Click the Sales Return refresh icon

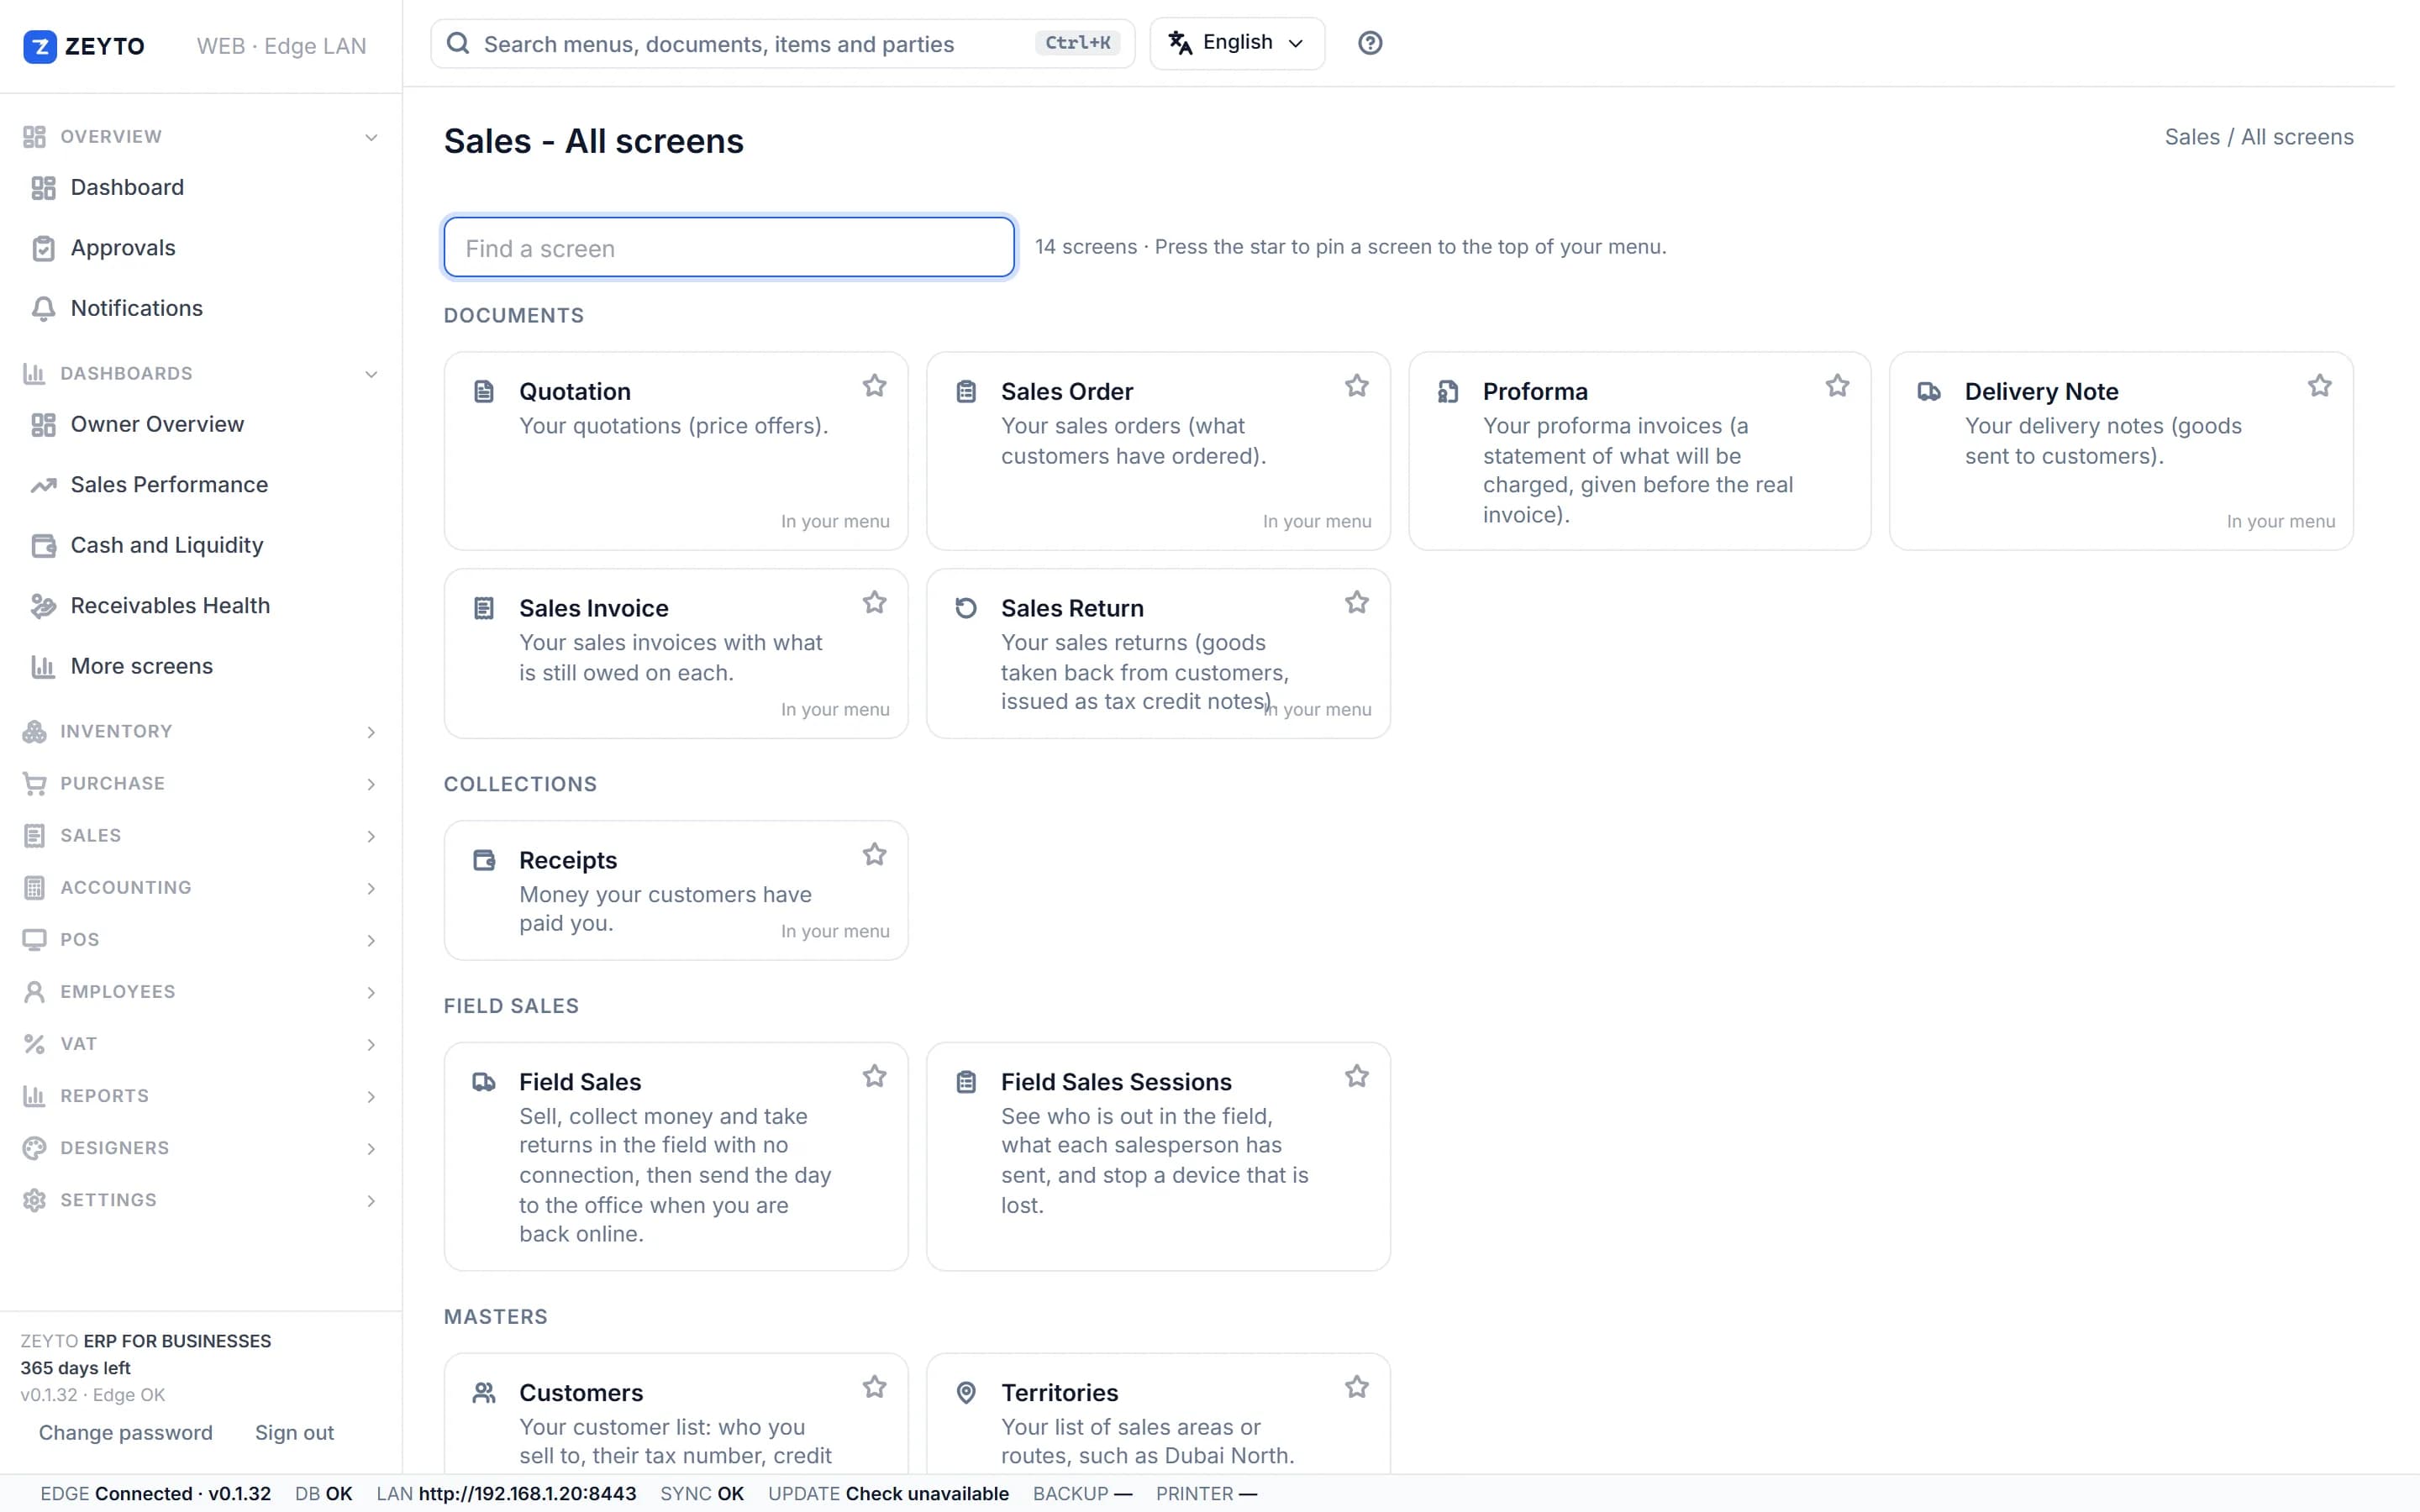966,608
